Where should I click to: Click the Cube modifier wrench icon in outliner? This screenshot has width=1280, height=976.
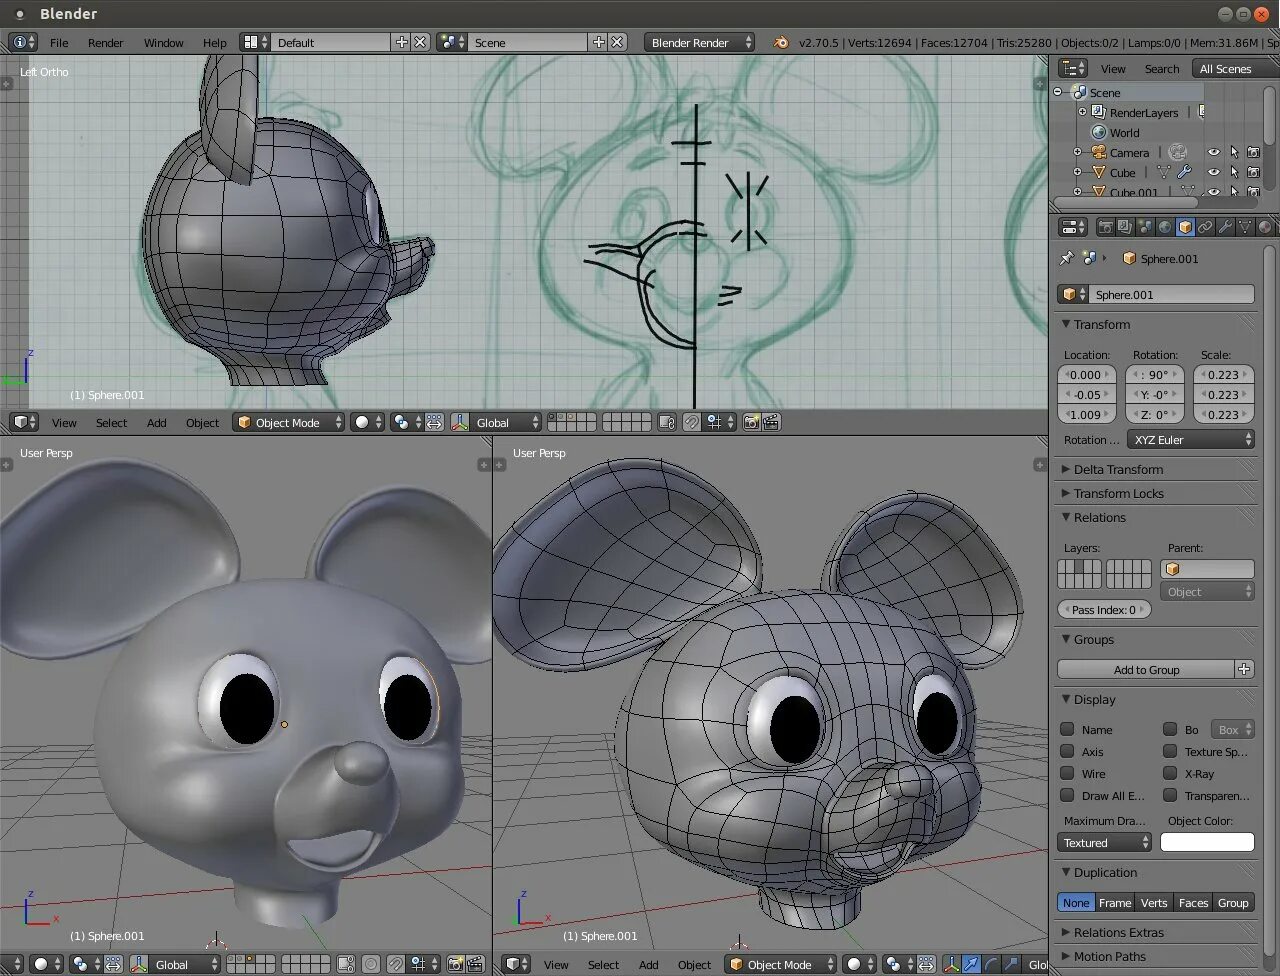tap(1184, 172)
